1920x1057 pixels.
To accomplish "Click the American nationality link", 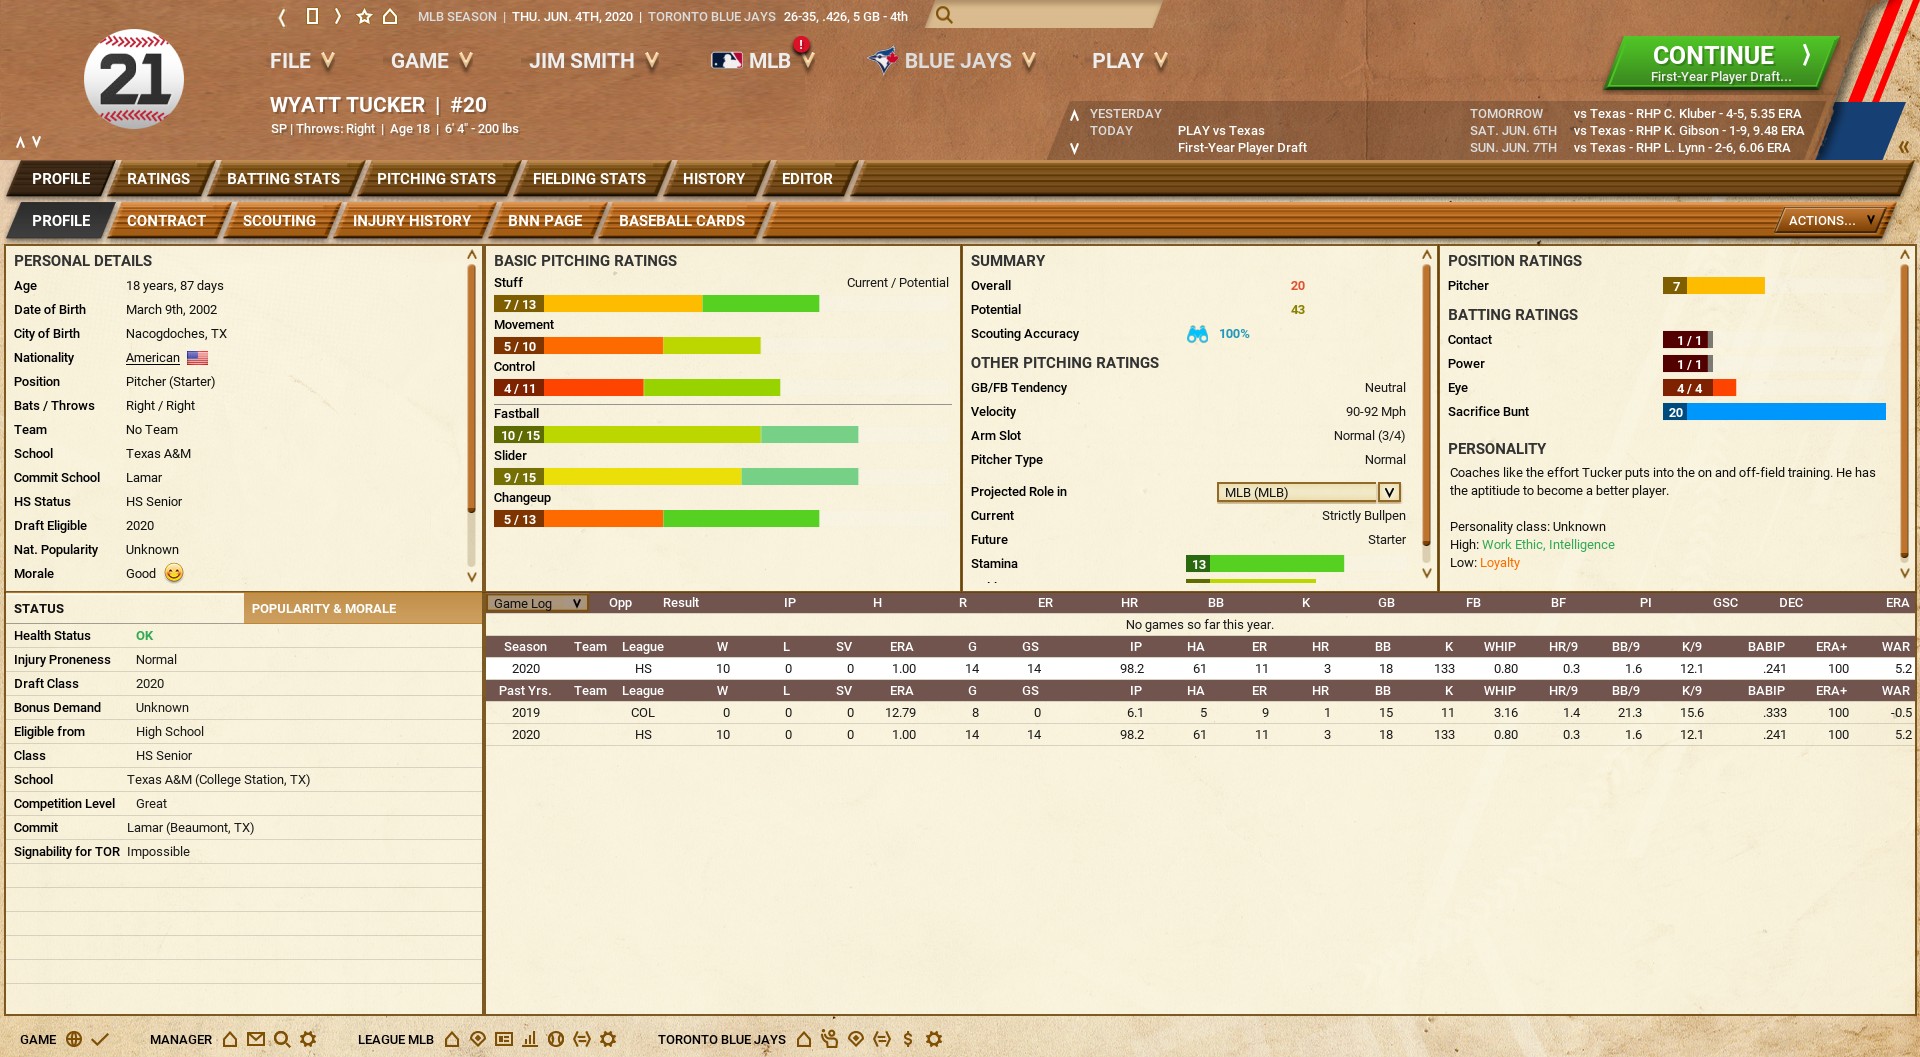I will pos(153,358).
